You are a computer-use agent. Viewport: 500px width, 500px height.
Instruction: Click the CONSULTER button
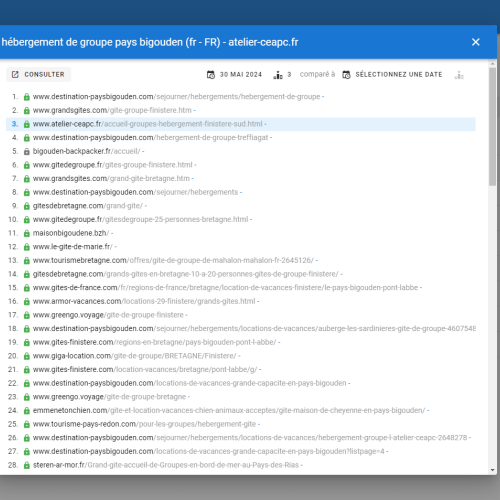tap(38, 74)
